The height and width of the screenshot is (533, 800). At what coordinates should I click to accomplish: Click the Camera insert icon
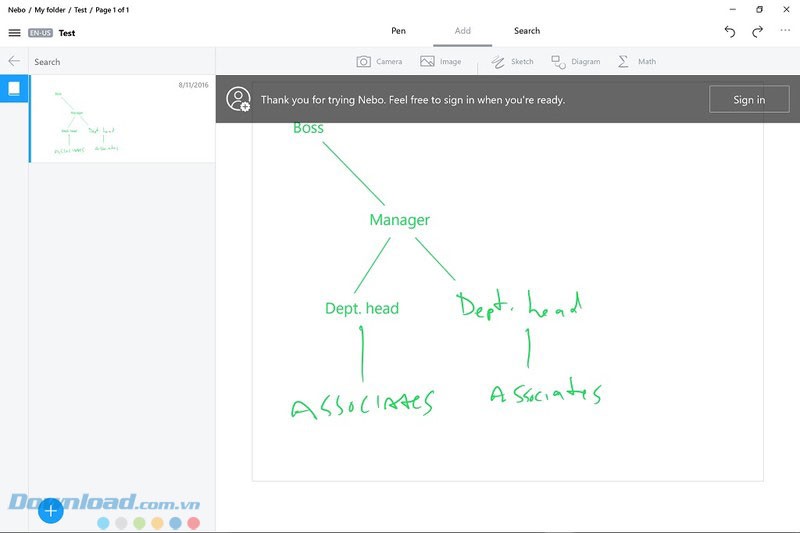click(364, 62)
